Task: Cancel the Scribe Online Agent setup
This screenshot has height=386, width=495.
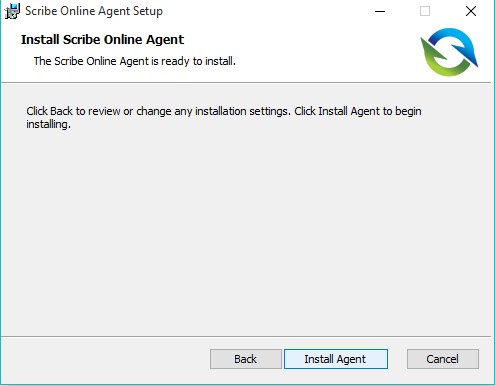Action: click(443, 359)
